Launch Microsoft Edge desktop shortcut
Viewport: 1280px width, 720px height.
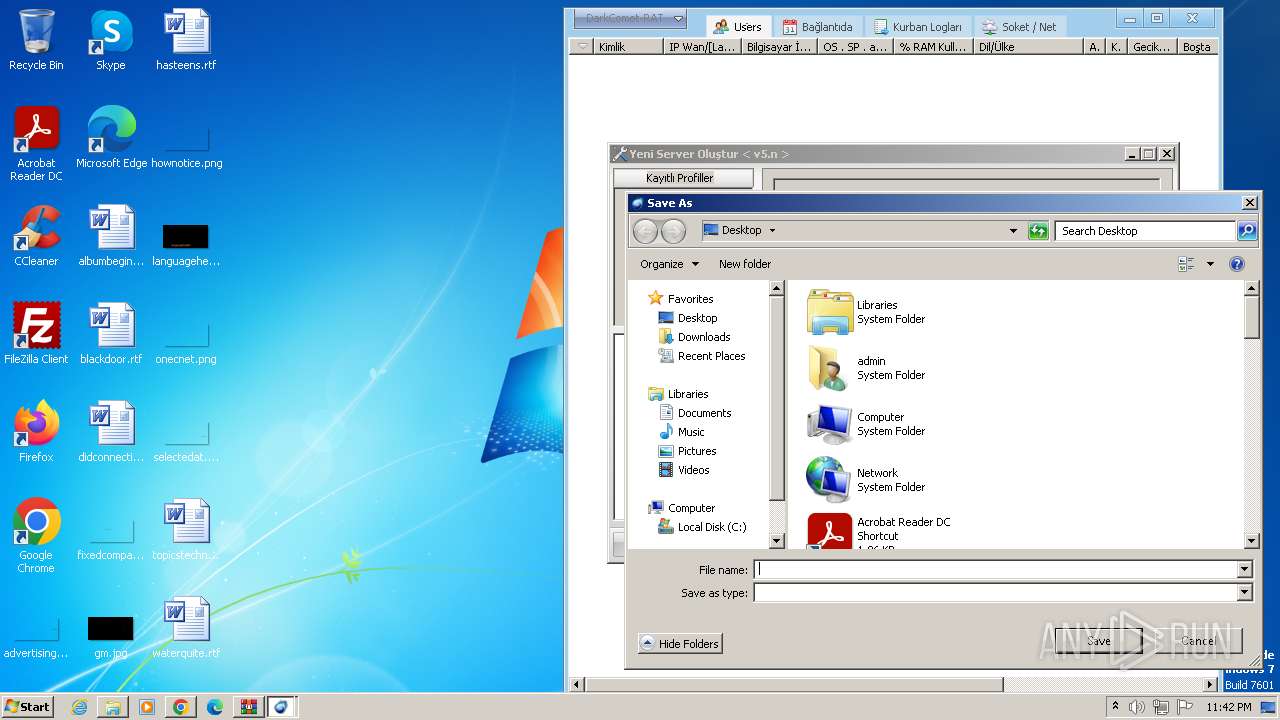pyautogui.click(x=111, y=138)
